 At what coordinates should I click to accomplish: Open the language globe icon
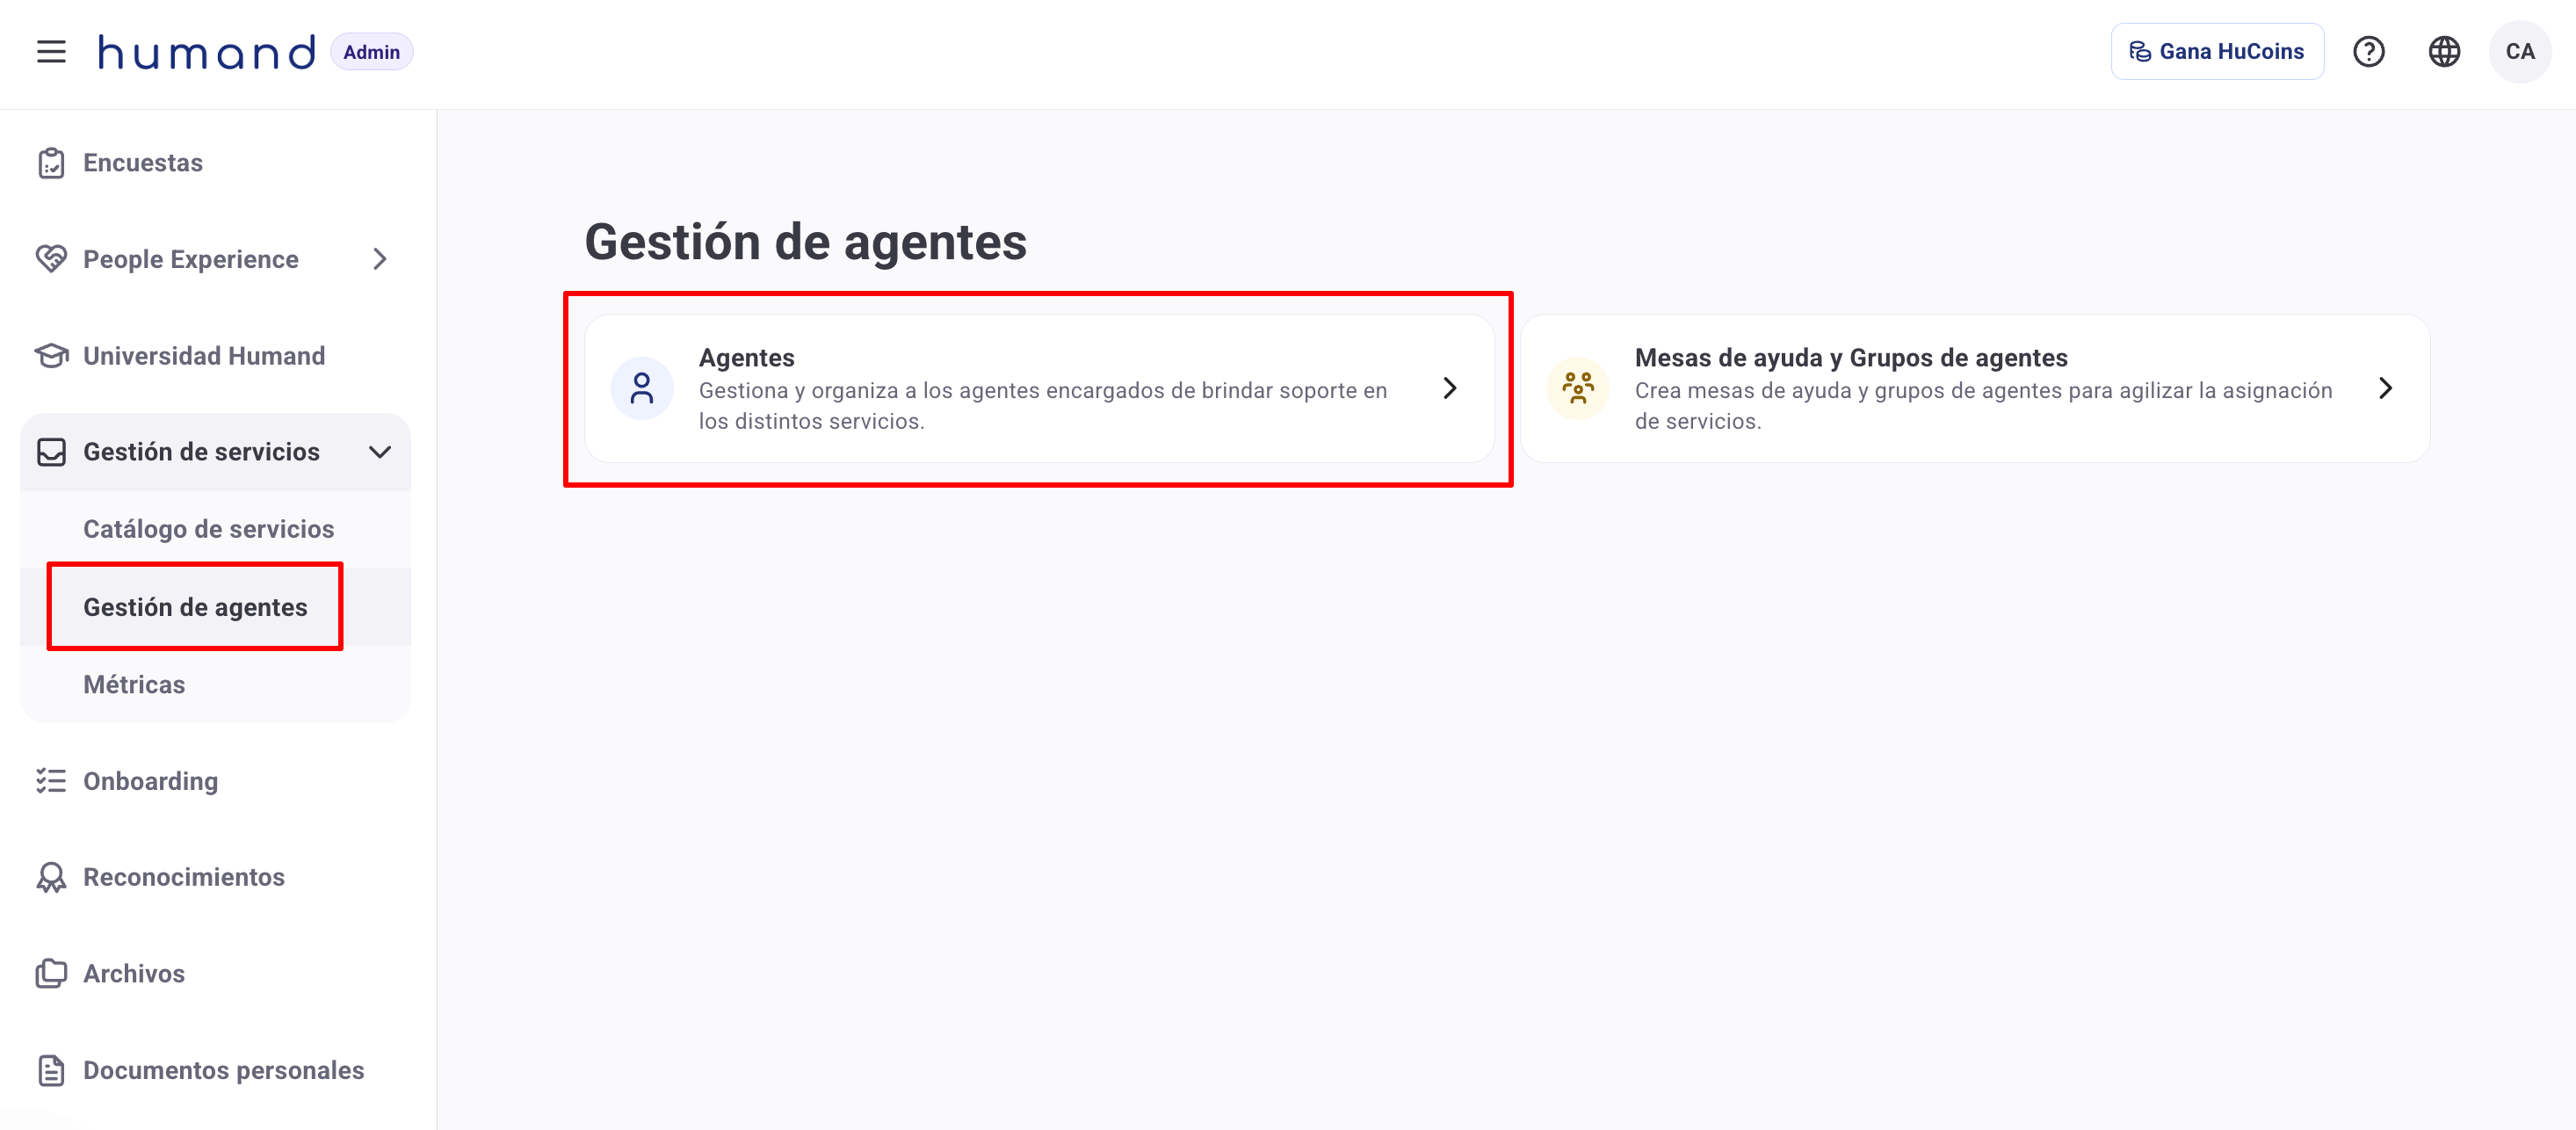click(x=2444, y=52)
